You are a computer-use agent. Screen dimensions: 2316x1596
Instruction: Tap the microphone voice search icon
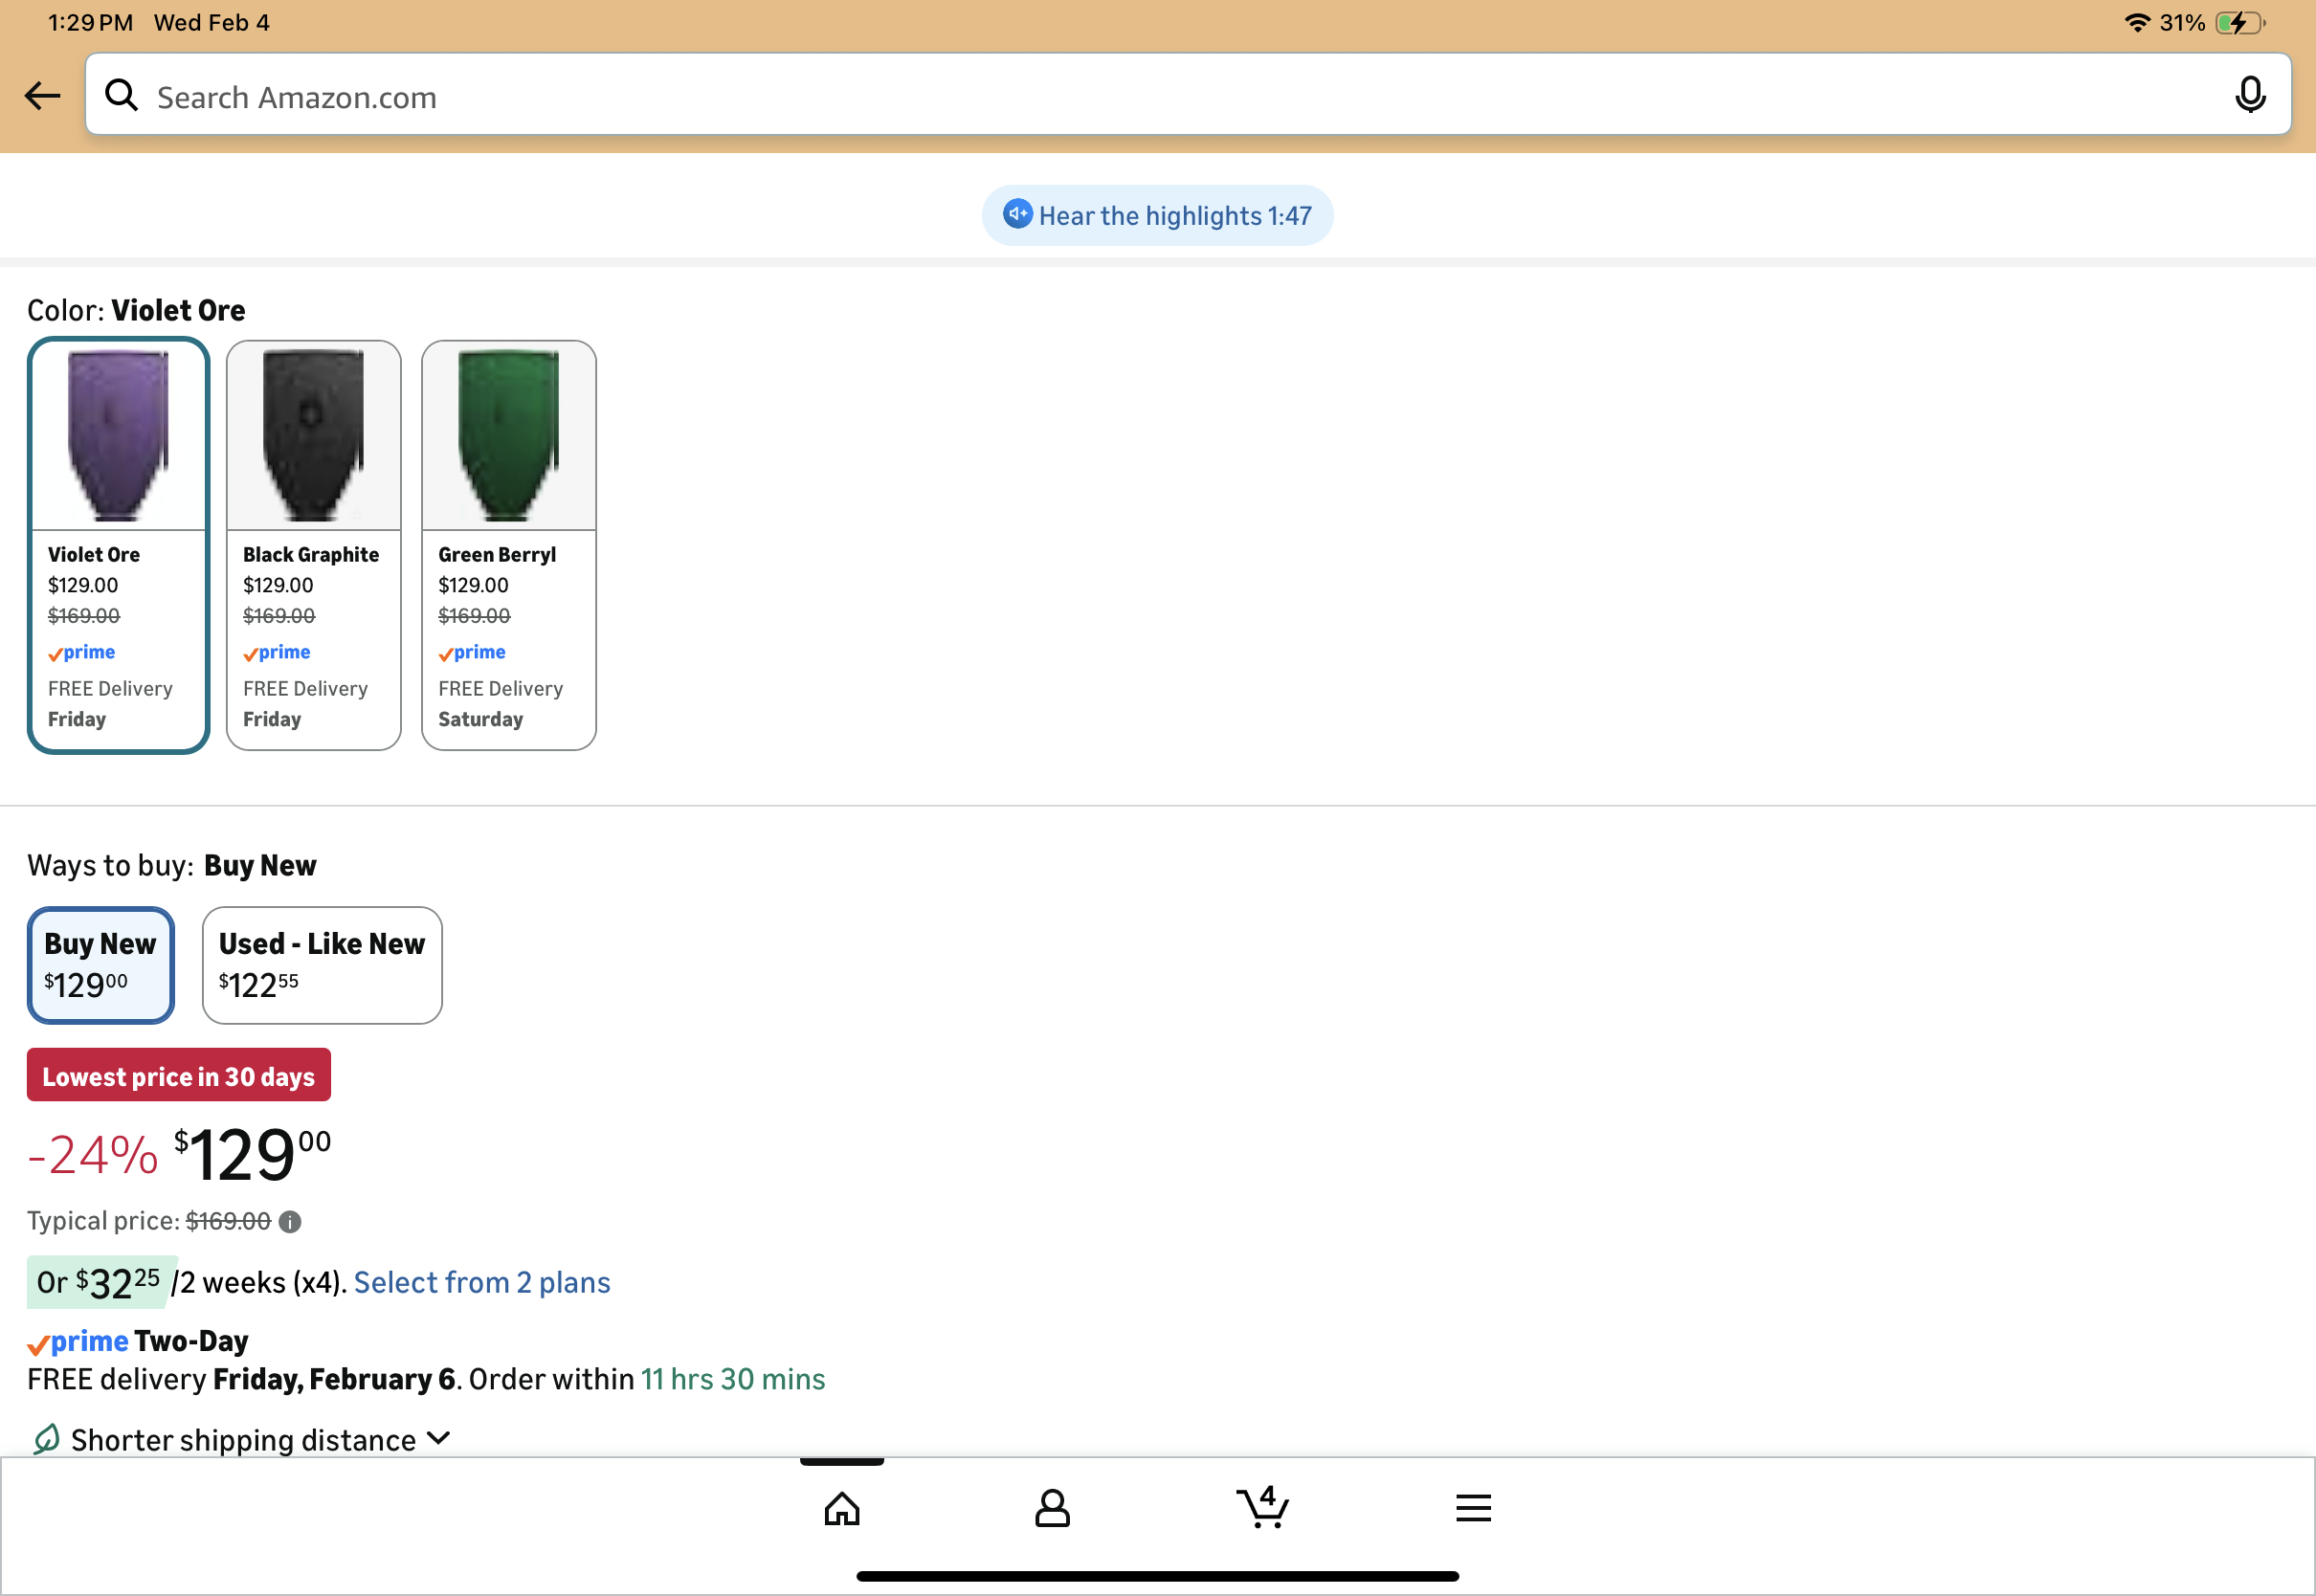(x=2250, y=96)
